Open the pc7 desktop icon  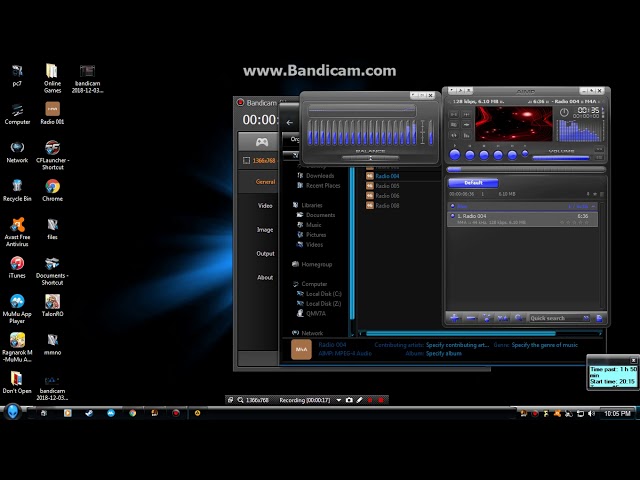pyautogui.click(x=17, y=76)
